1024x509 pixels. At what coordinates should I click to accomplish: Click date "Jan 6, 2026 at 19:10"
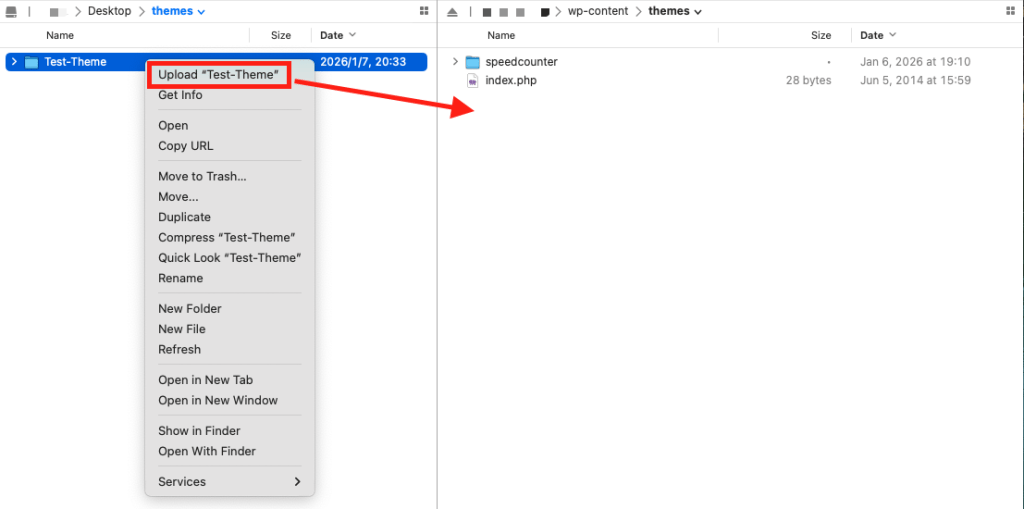tap(916, 62)
